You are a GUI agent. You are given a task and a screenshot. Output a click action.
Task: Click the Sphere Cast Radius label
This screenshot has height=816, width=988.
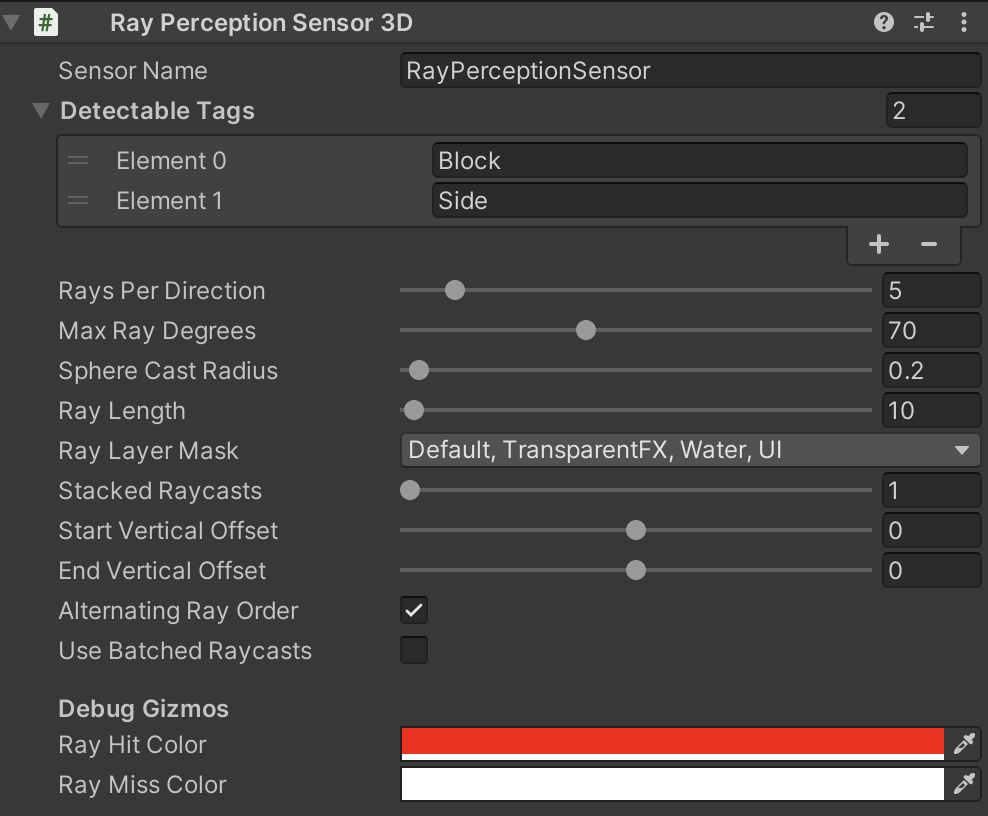click(168, 371)
